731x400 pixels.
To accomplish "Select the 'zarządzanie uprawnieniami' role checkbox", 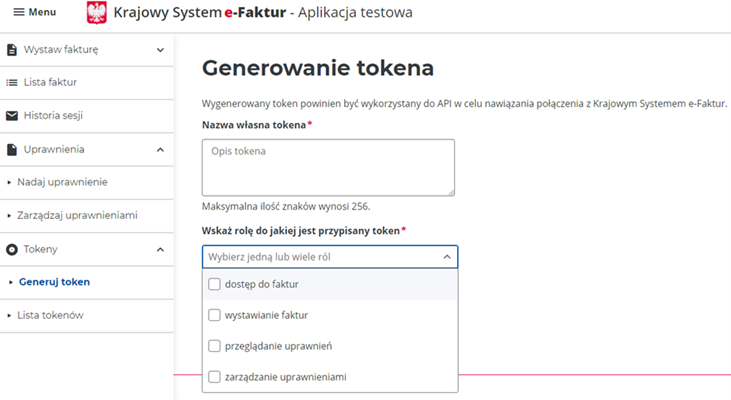I will point(214,377).
